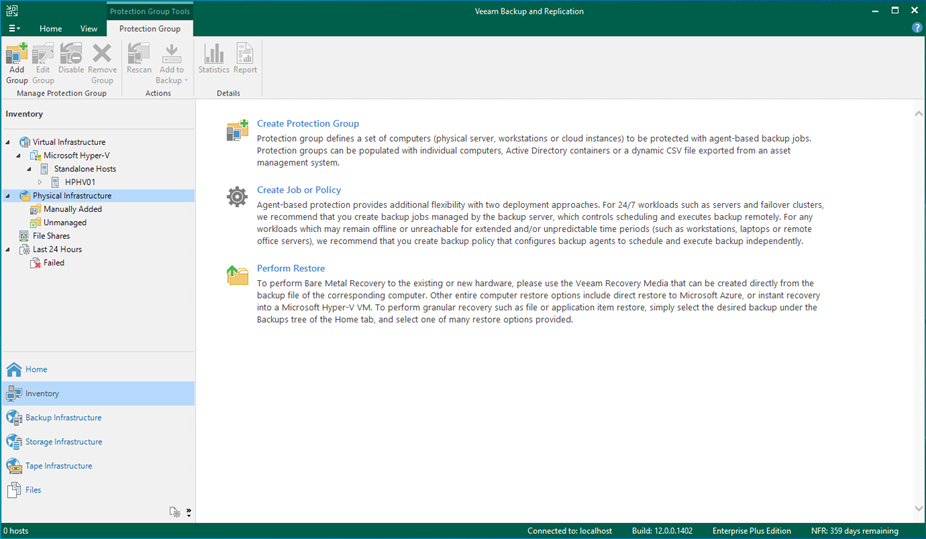
Task: Select the Protection Group ribbon tab
Action: click(150, 28)
